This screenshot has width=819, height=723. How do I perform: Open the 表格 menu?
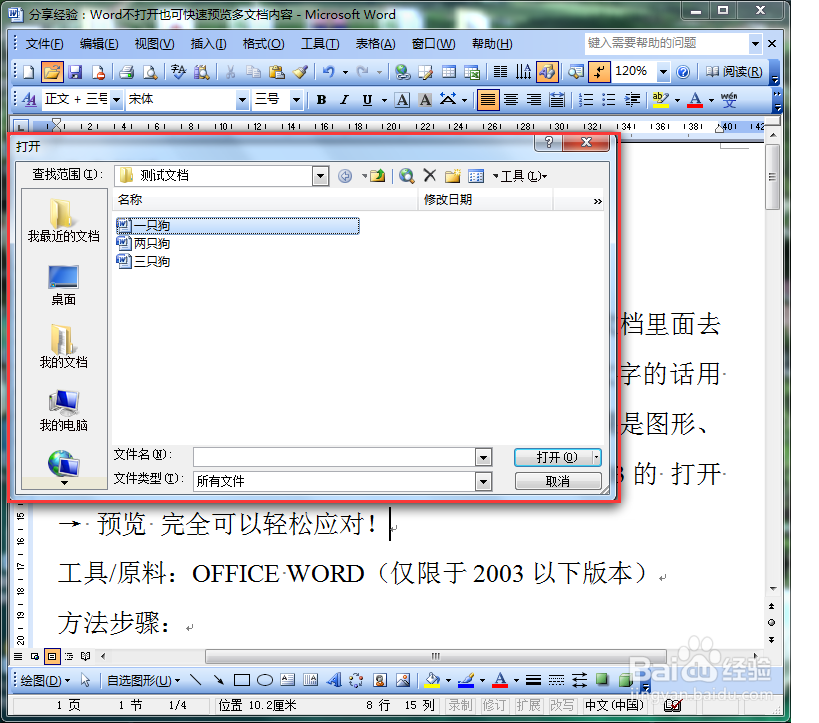pyautogui.click(x=375, y=44)
